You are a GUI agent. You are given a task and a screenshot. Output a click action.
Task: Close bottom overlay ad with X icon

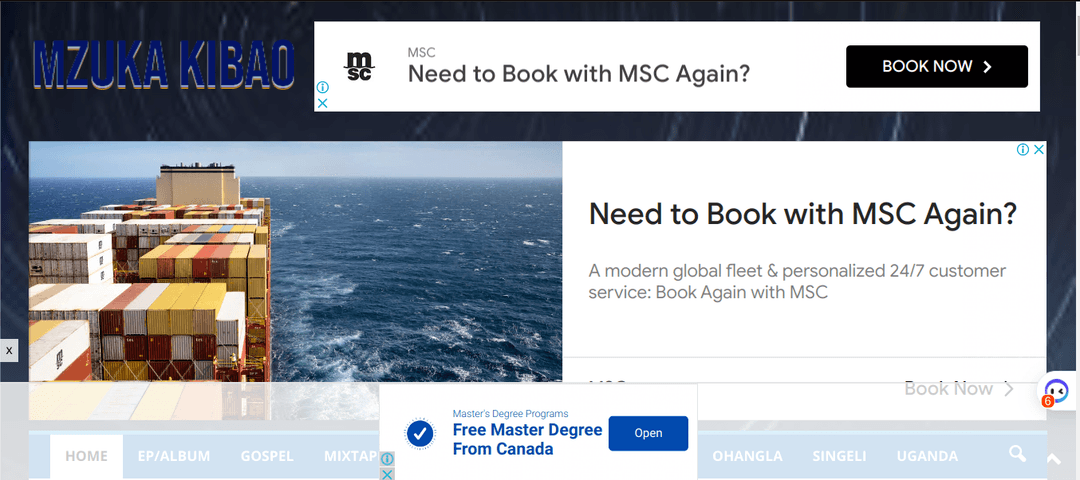[387, 474]
